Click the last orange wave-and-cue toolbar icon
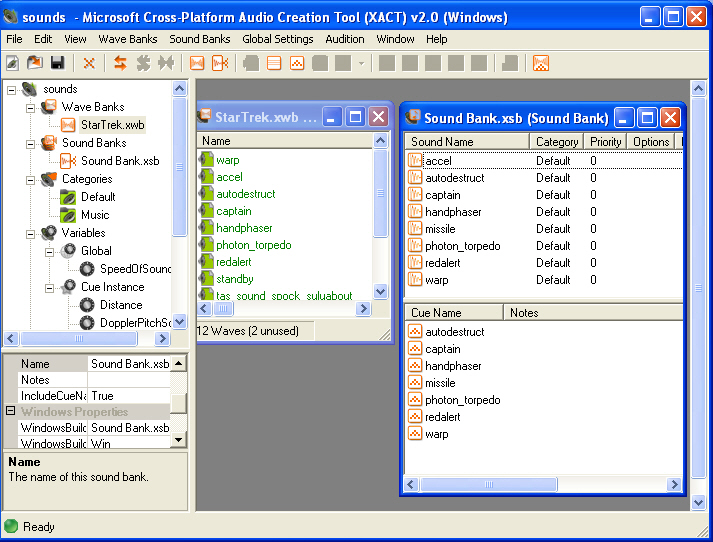 click(x=541, y=63)
